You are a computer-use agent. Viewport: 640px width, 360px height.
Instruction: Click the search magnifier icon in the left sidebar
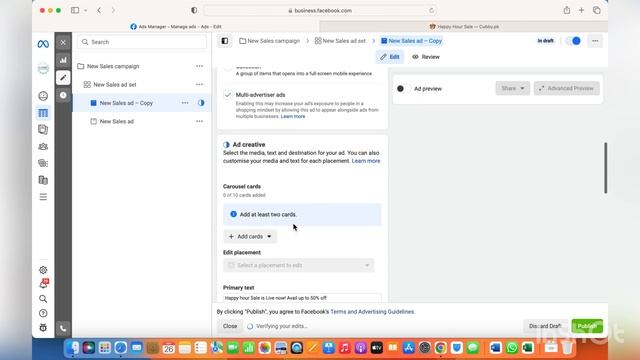coord(43,299)
